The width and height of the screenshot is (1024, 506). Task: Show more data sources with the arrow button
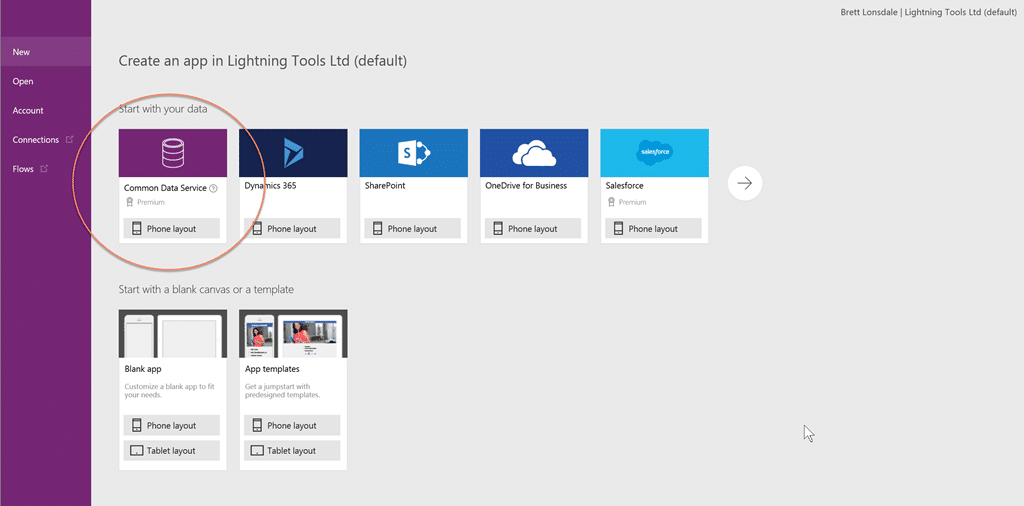tap(744, 183)
